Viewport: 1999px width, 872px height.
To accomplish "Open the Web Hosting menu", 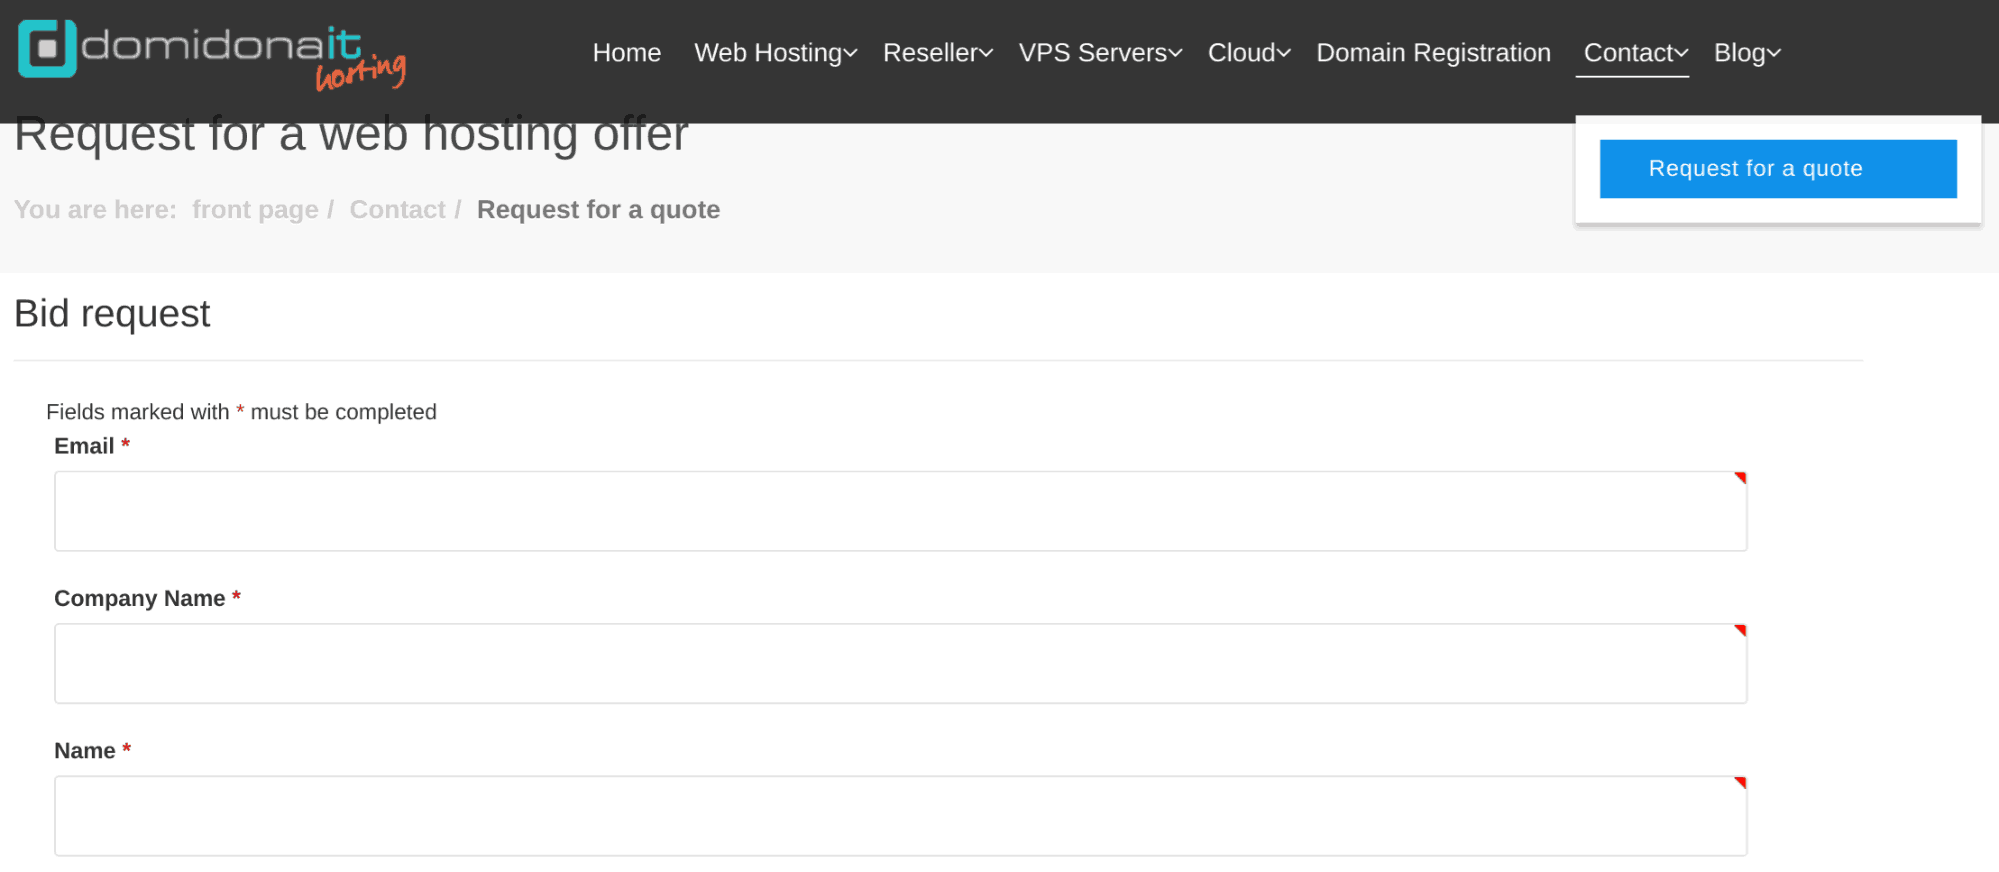I will coord(775,53).
